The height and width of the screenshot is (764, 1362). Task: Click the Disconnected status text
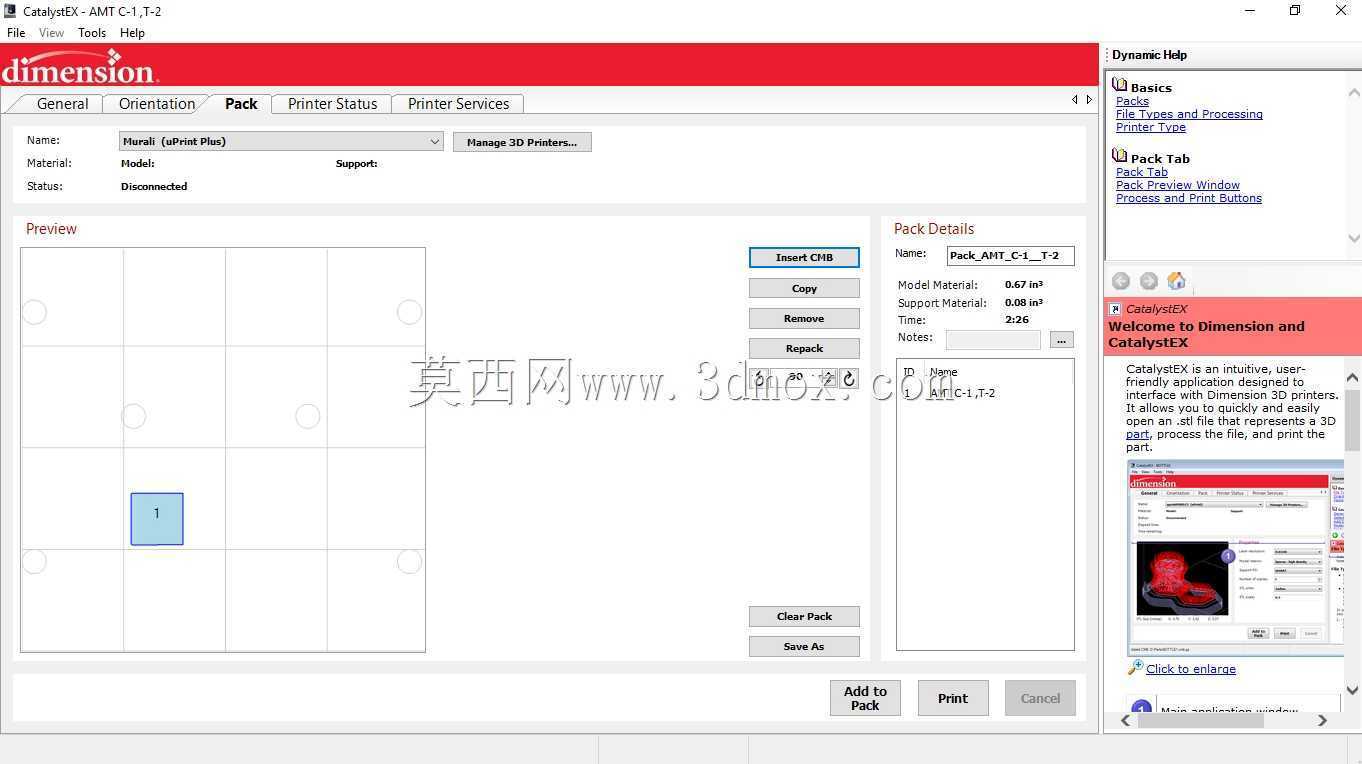[154, 186]
